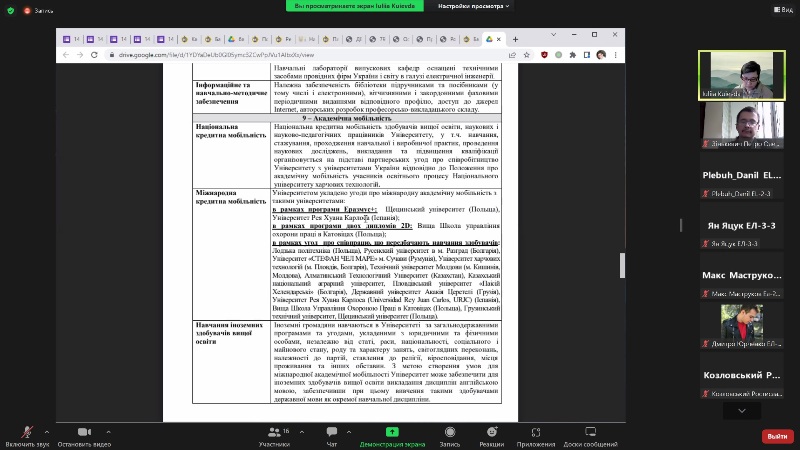Open the Приложения apps panel
Screen dimensions: 800x450
click(536, 435)
